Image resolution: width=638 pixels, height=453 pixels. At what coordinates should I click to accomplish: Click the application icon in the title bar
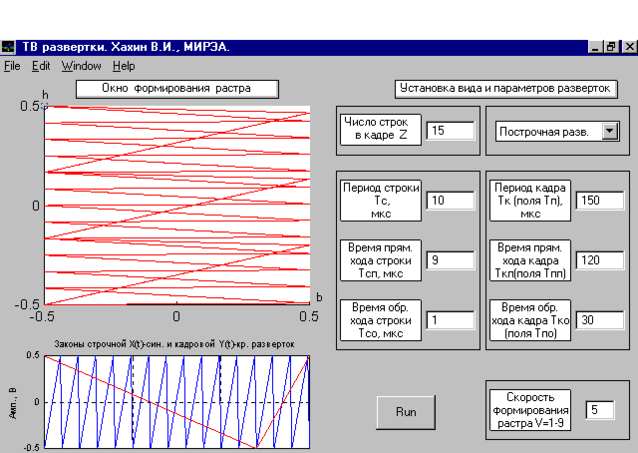click(x=8, y=47)
